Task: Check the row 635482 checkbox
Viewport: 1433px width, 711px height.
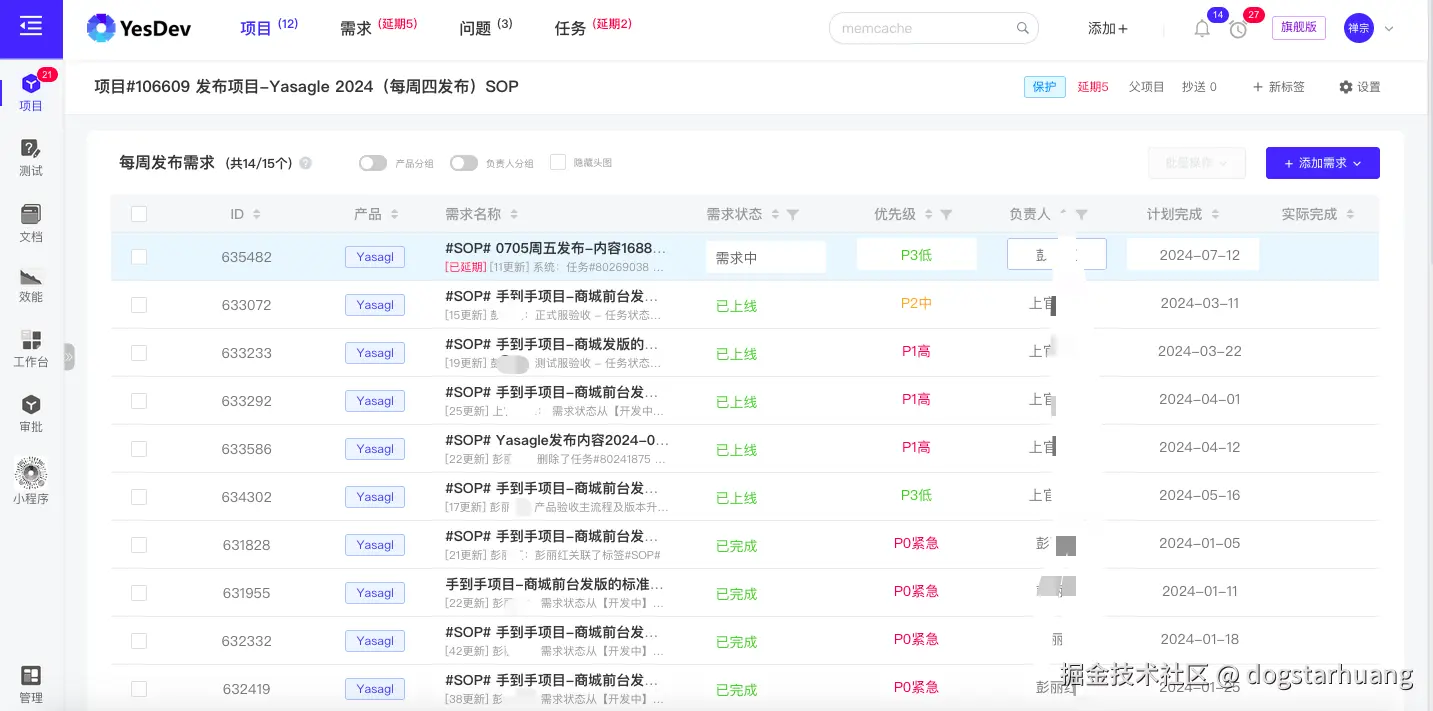Action: [139, 257]
